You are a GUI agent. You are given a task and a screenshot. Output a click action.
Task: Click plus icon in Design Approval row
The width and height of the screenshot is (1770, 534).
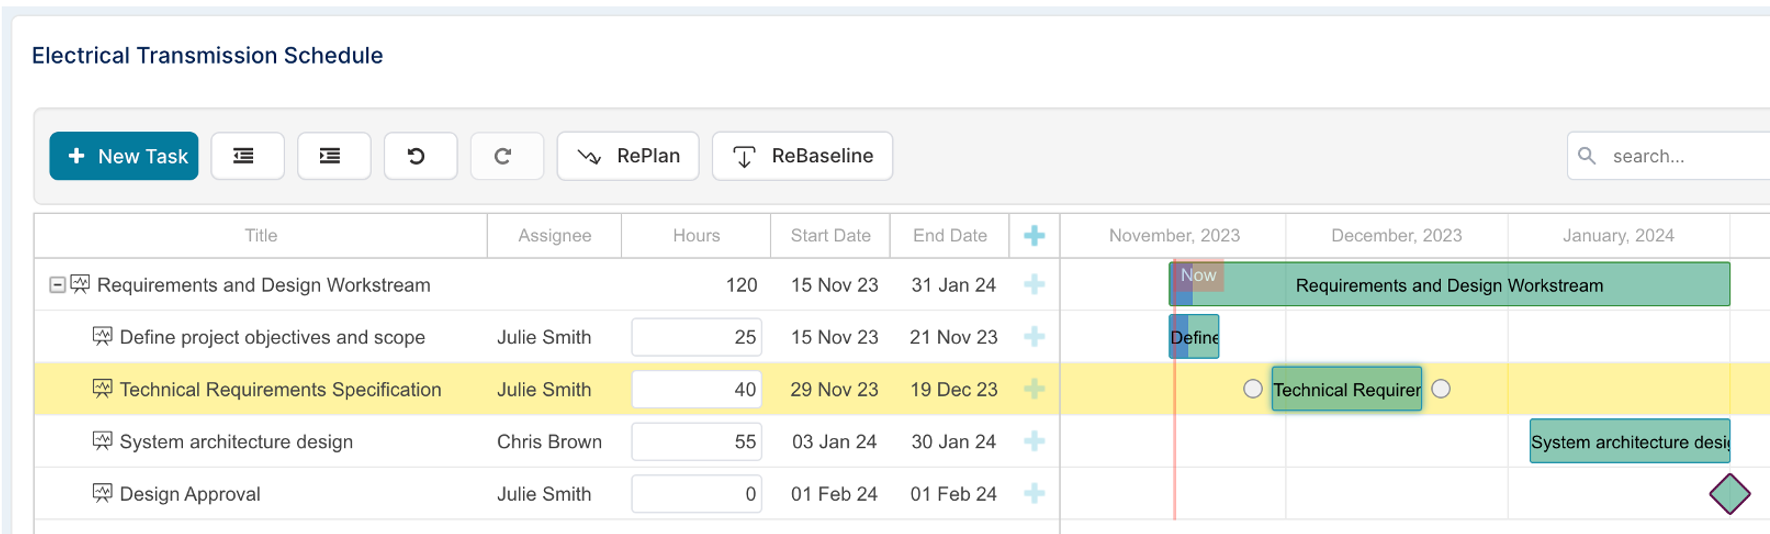[x=1034, y=494]
